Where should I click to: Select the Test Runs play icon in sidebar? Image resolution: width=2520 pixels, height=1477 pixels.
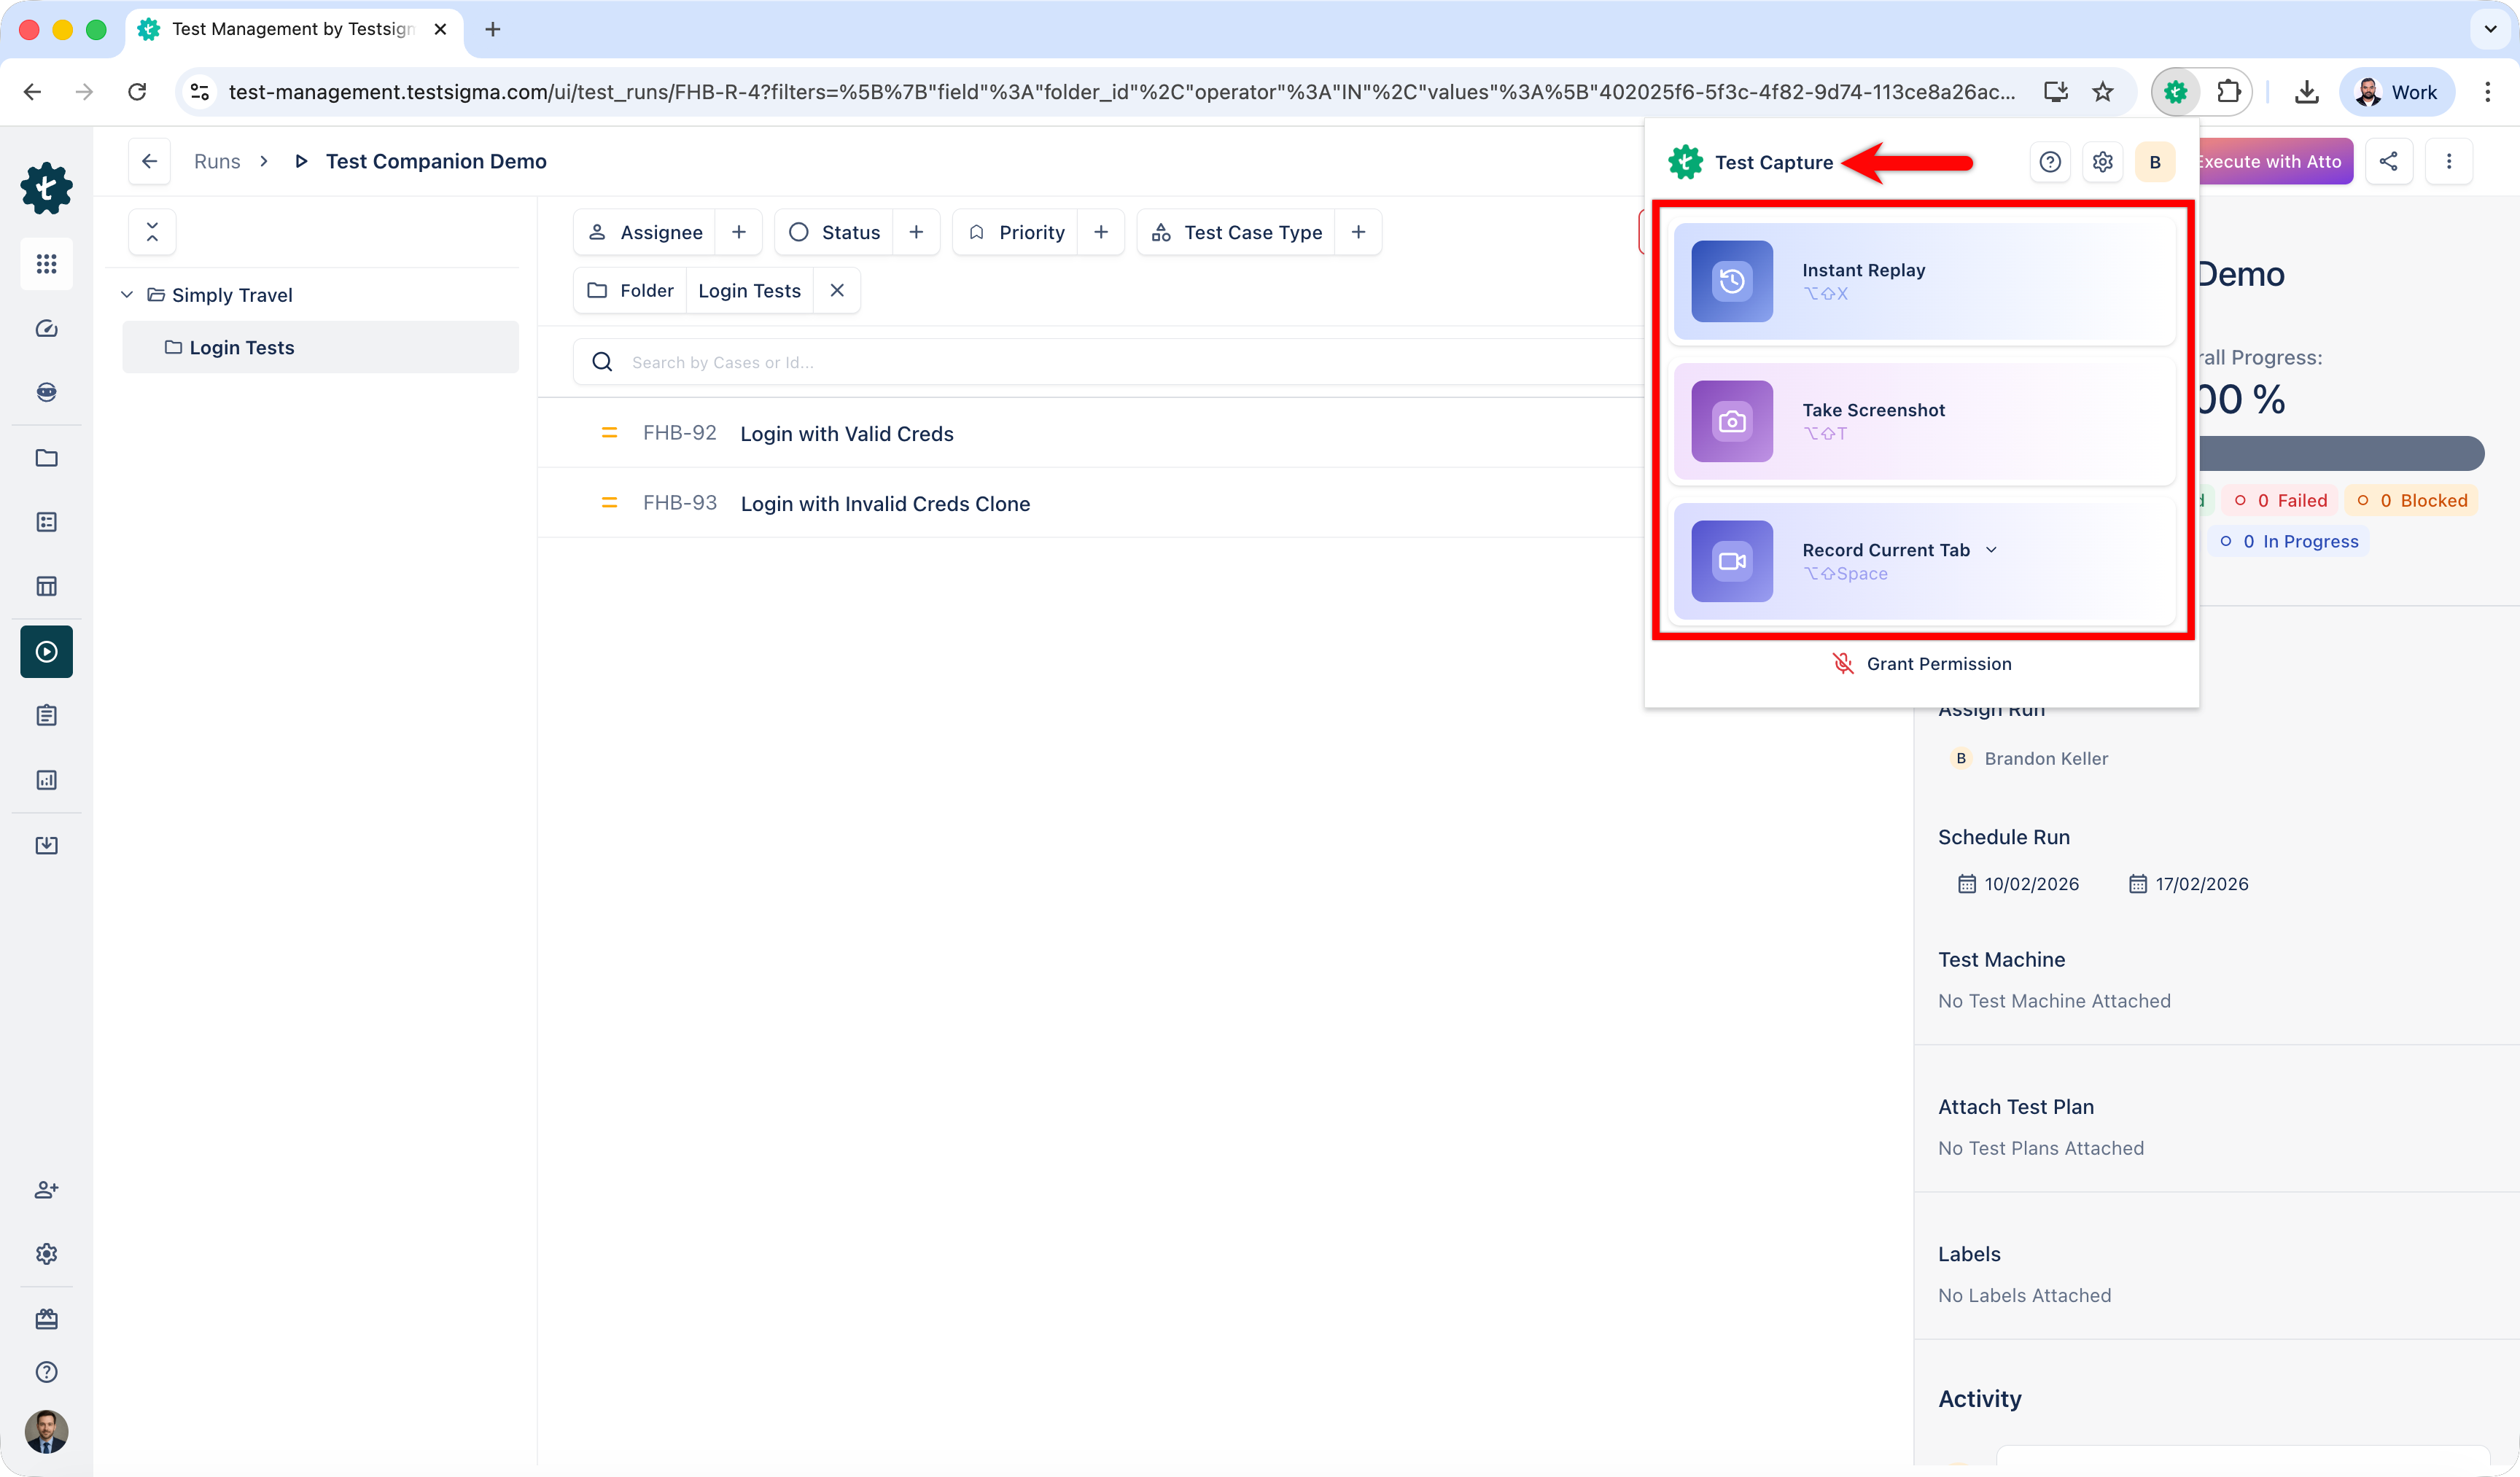[46, 651]
